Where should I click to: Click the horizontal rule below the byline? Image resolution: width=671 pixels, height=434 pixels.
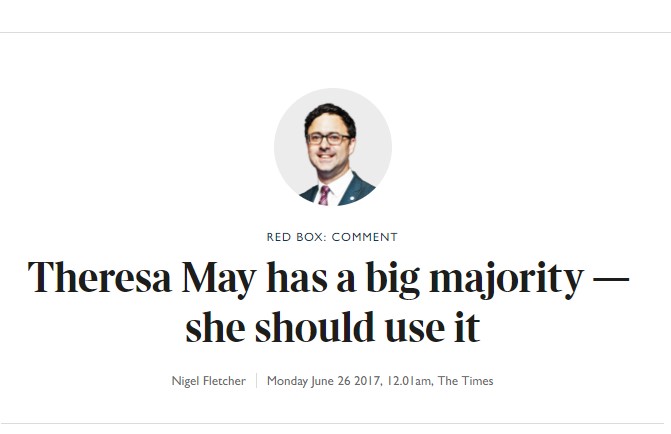click(335, 423)
